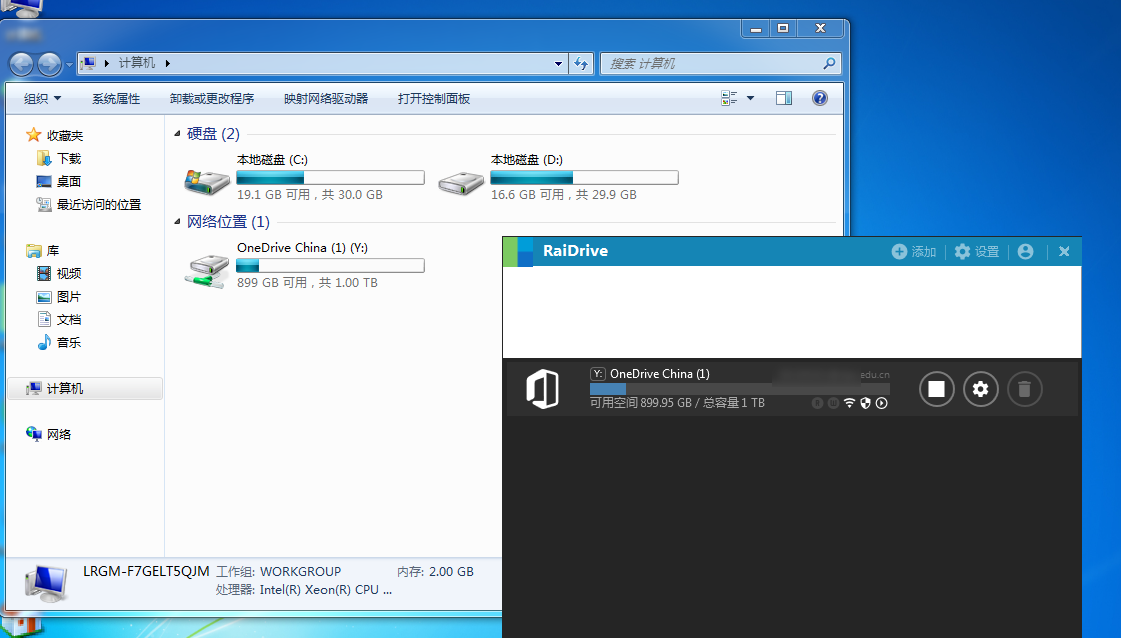Open 设置 in the RaiDrive title bar

click(x=977, y=251)
